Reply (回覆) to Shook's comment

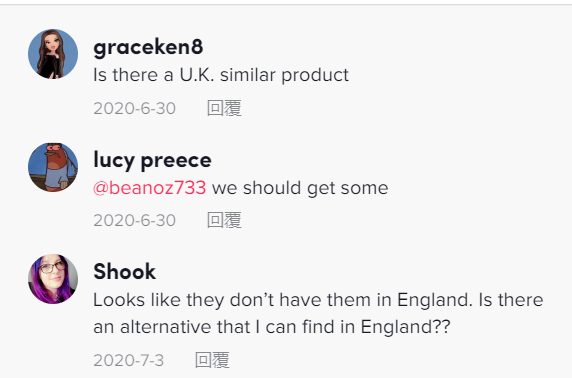pyautogui.click(x=212, y=360)
